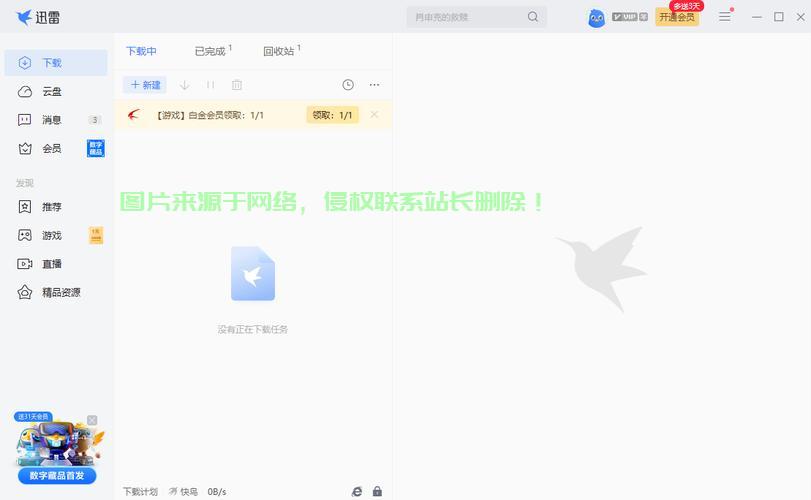Click the 没有正在下载任务 text
The image size is (811, 500).
[253, 329]
